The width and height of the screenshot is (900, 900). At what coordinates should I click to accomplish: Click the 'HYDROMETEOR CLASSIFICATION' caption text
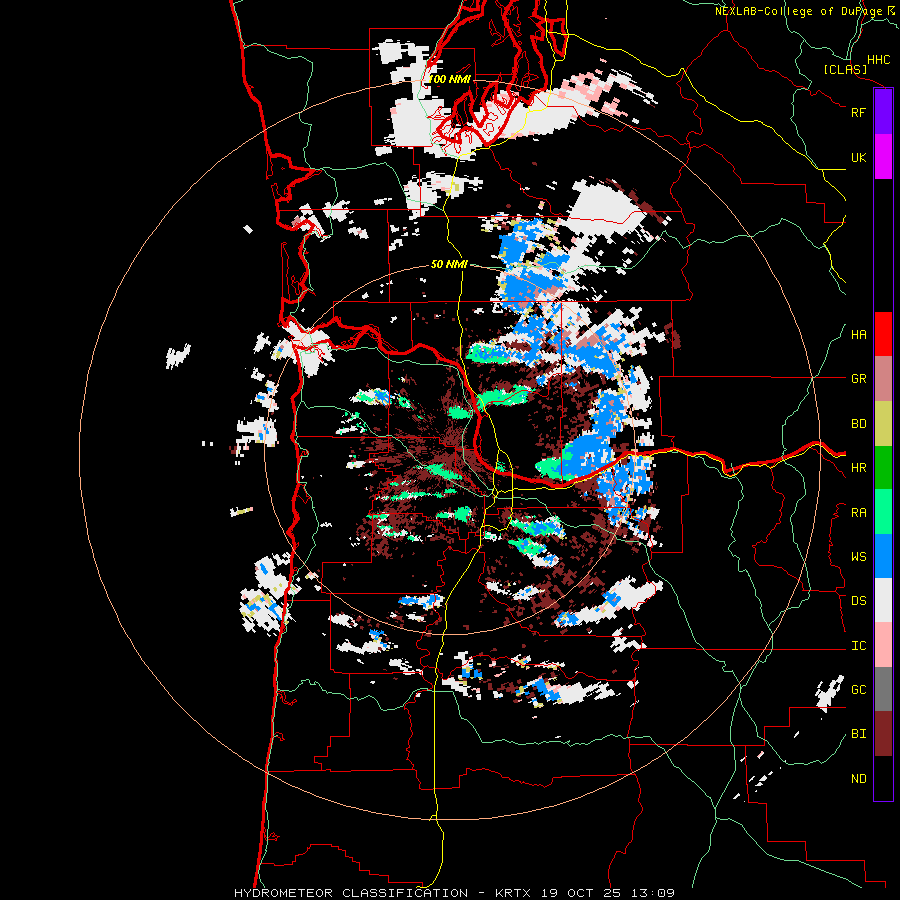click(x=351, y=893)
